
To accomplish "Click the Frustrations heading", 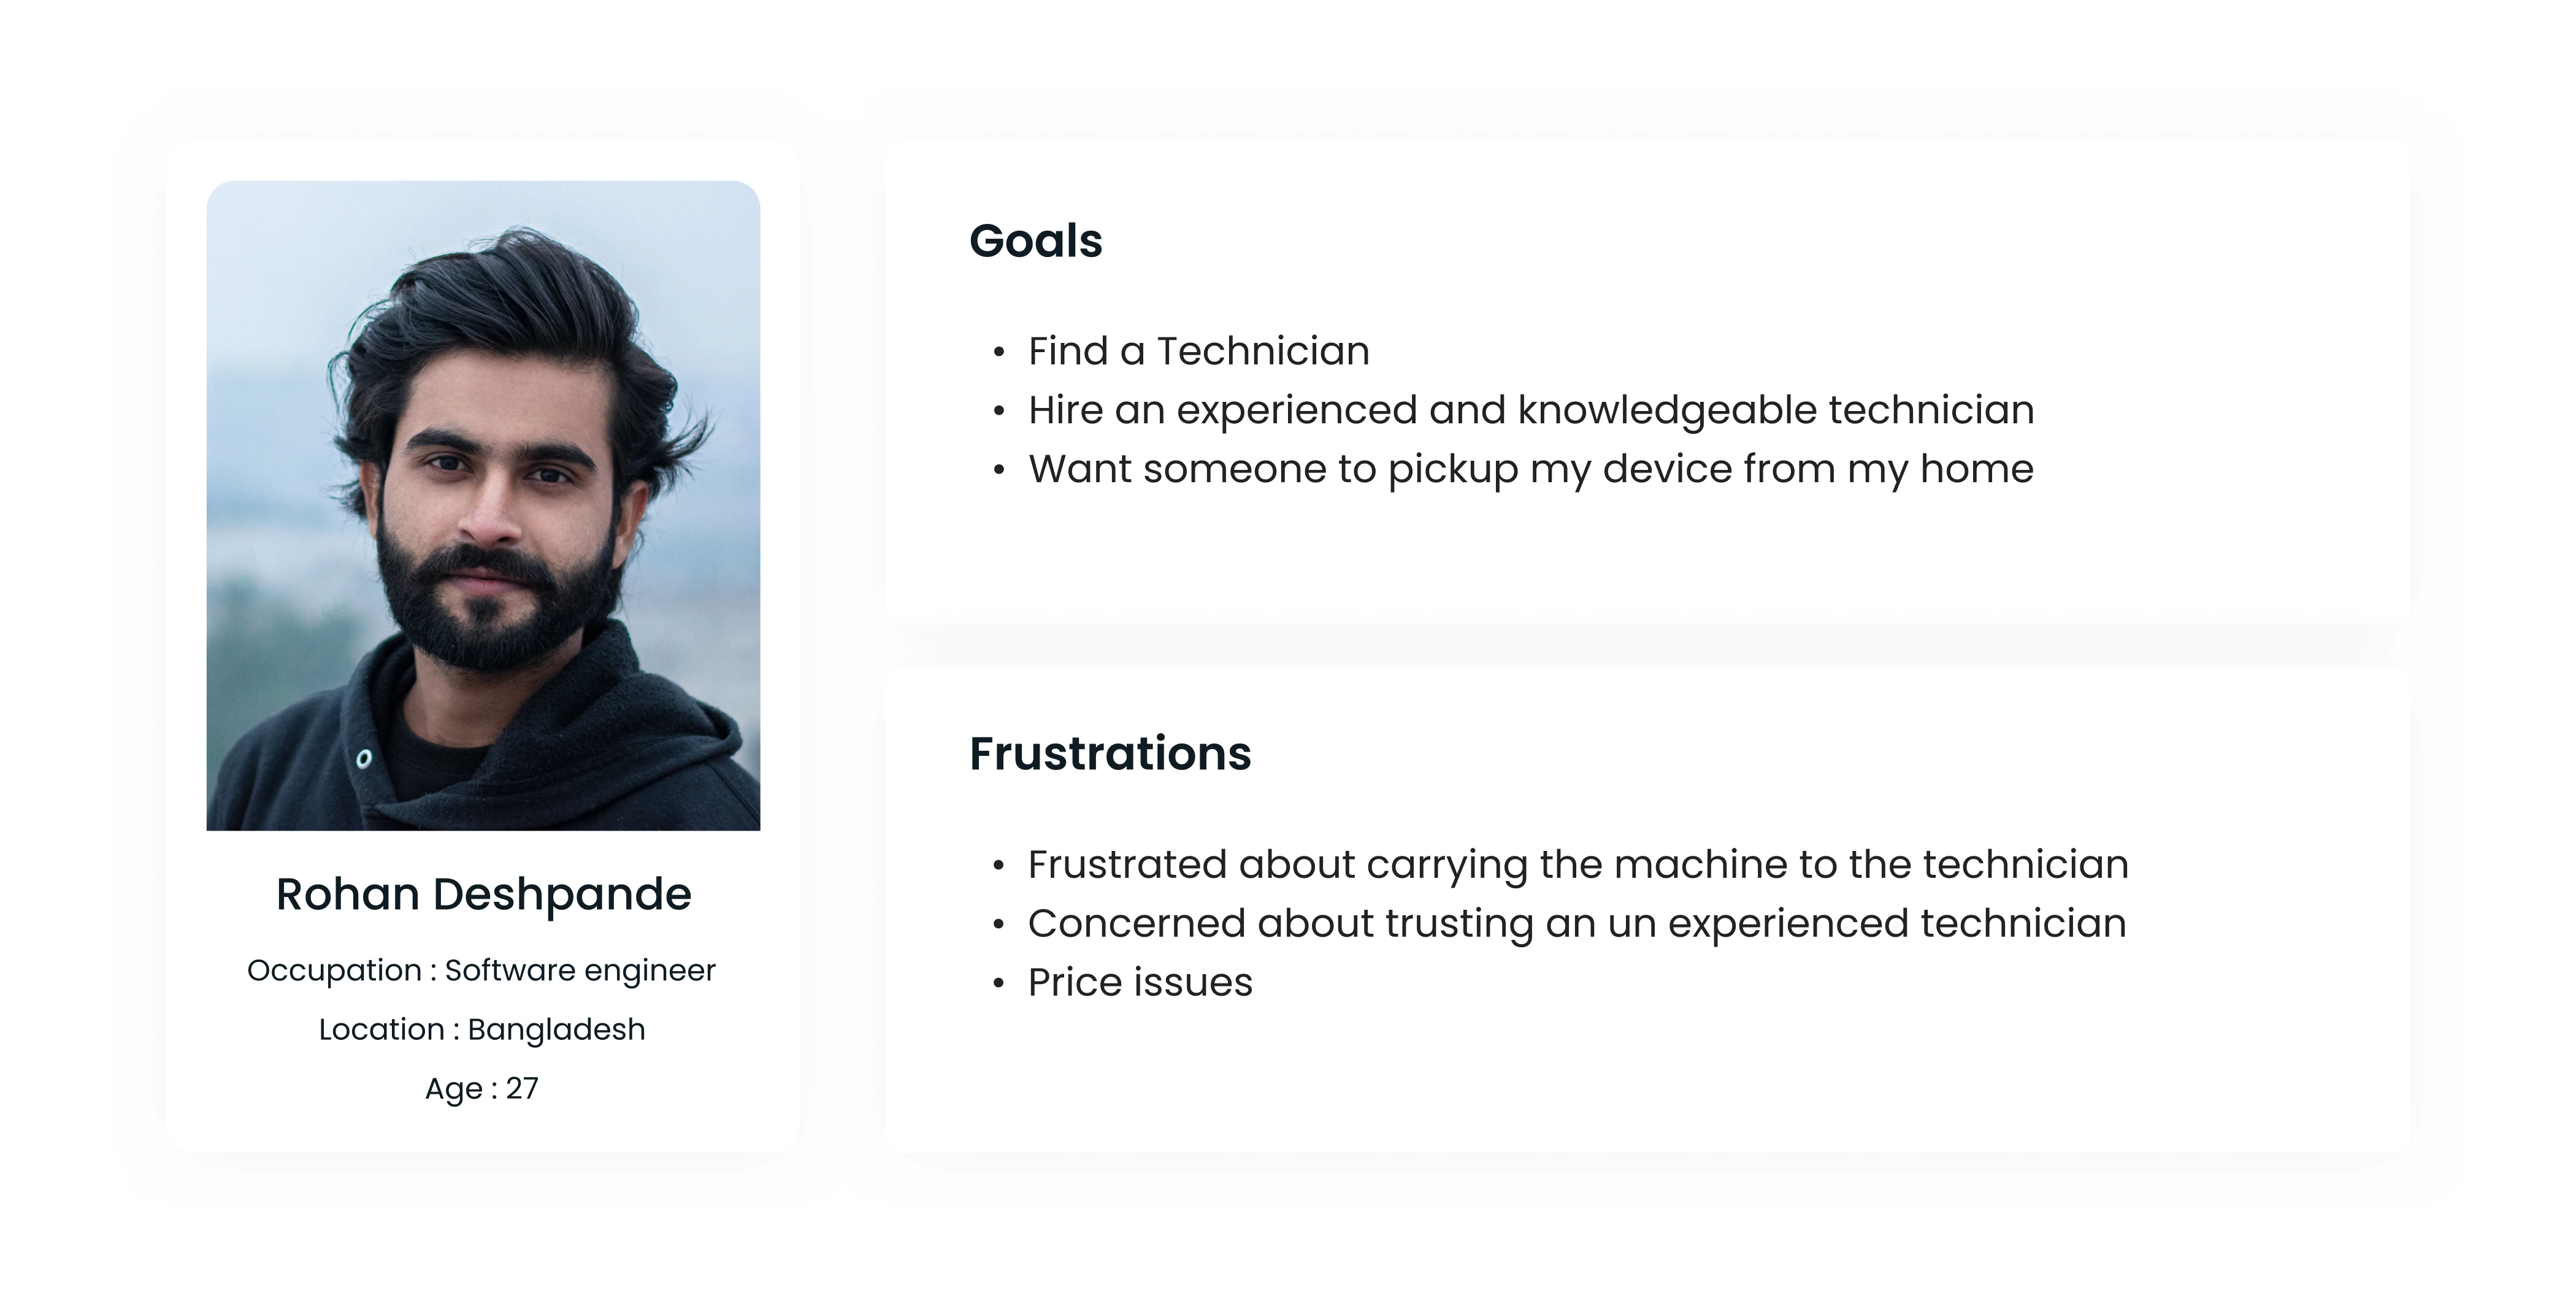I will tap(1110, 753).
